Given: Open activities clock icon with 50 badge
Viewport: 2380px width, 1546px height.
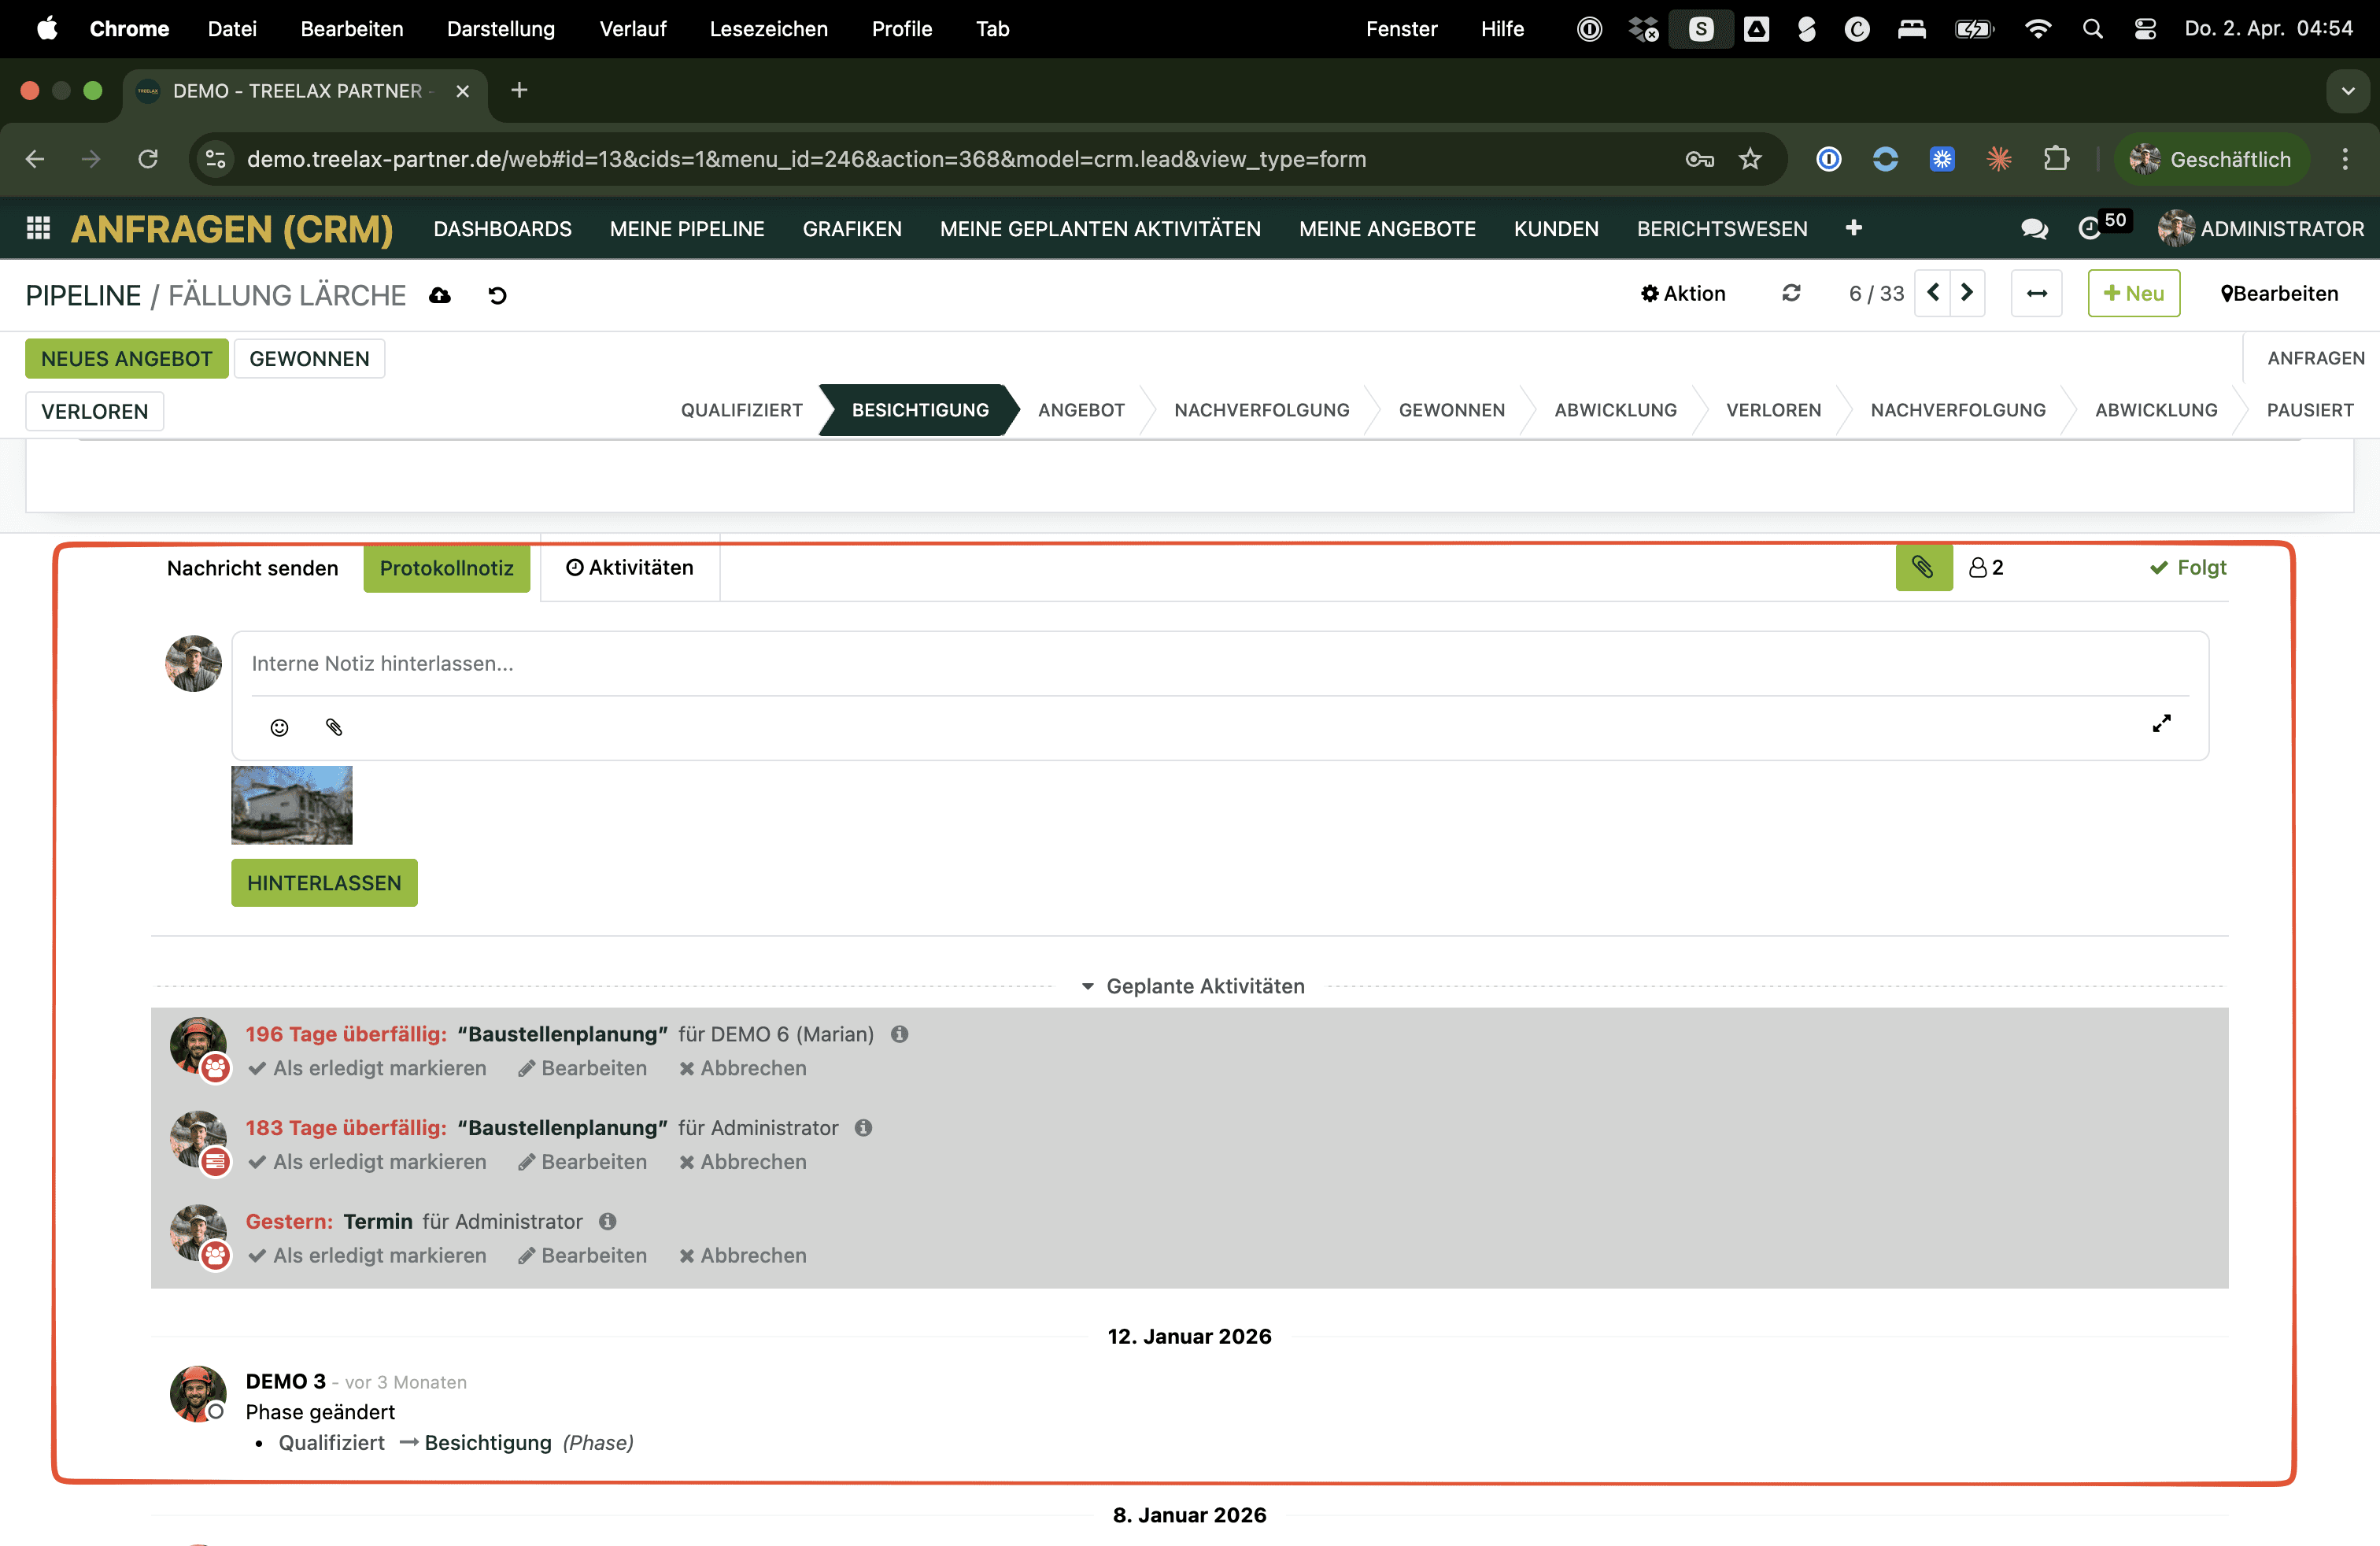Looking at the screenshot, I should [2090, 229].
